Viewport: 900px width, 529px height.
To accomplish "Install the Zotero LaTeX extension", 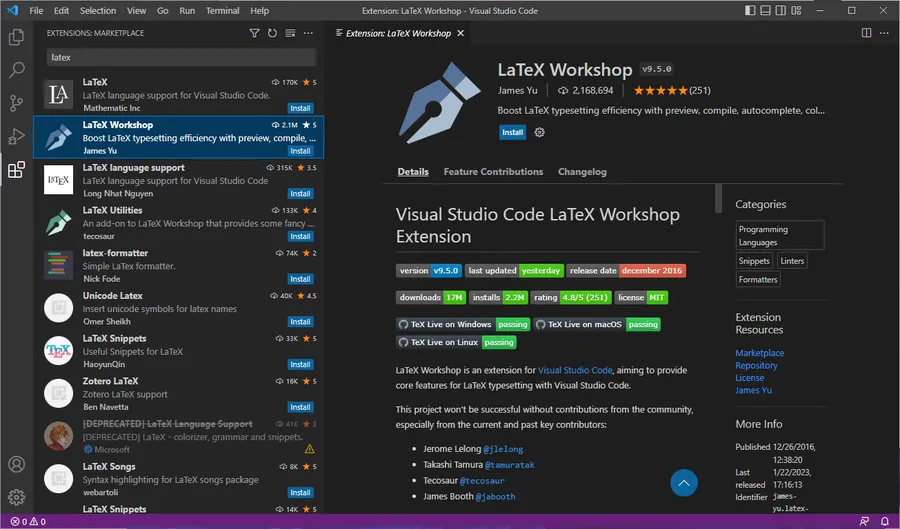I will point(300,407).
